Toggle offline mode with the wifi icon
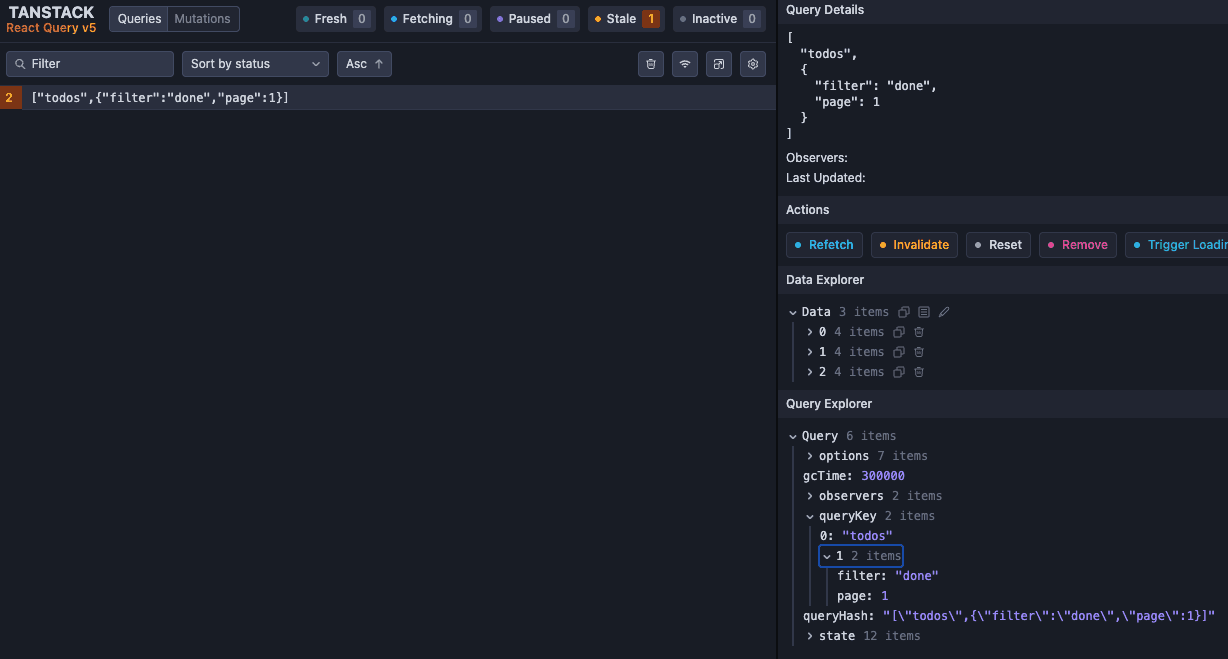The image size is (1228, 659). coord(685,64)
